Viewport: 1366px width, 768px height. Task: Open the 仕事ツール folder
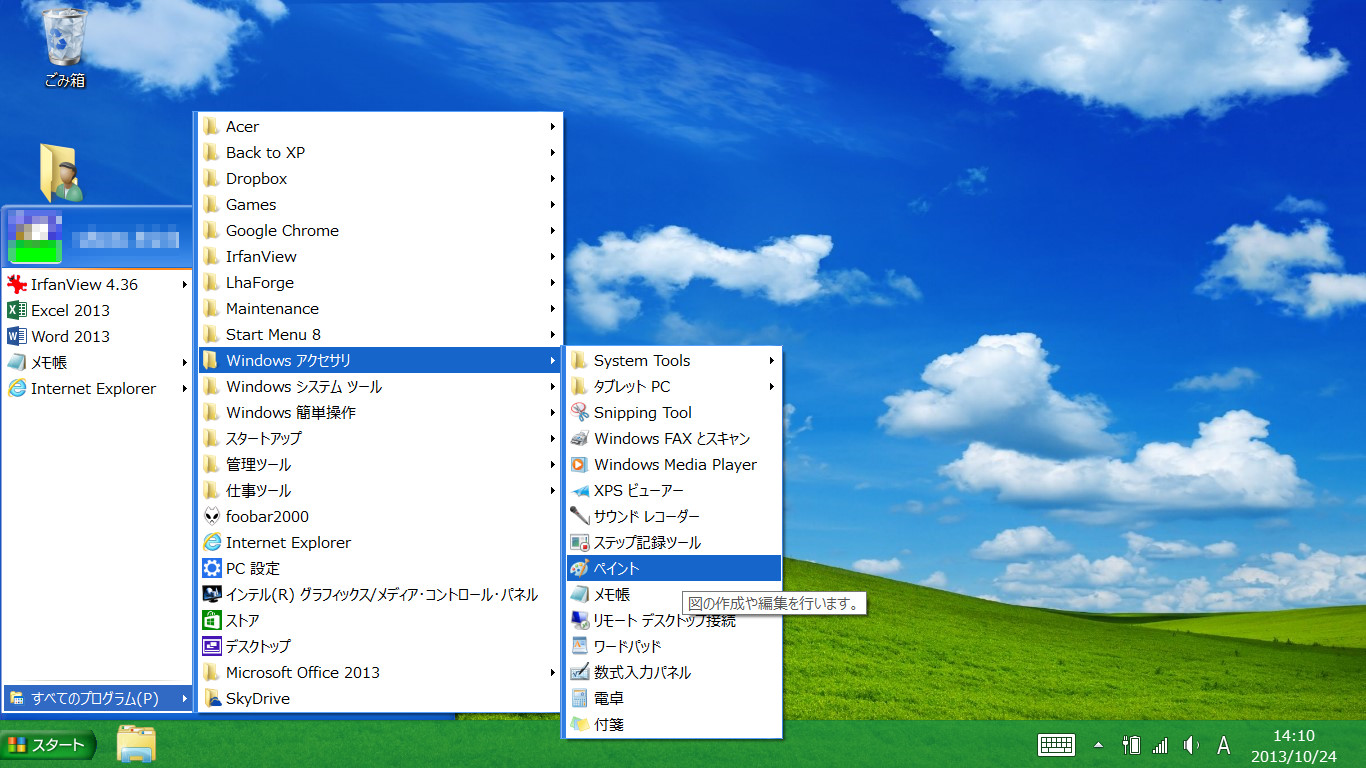[x=380, y=490]
